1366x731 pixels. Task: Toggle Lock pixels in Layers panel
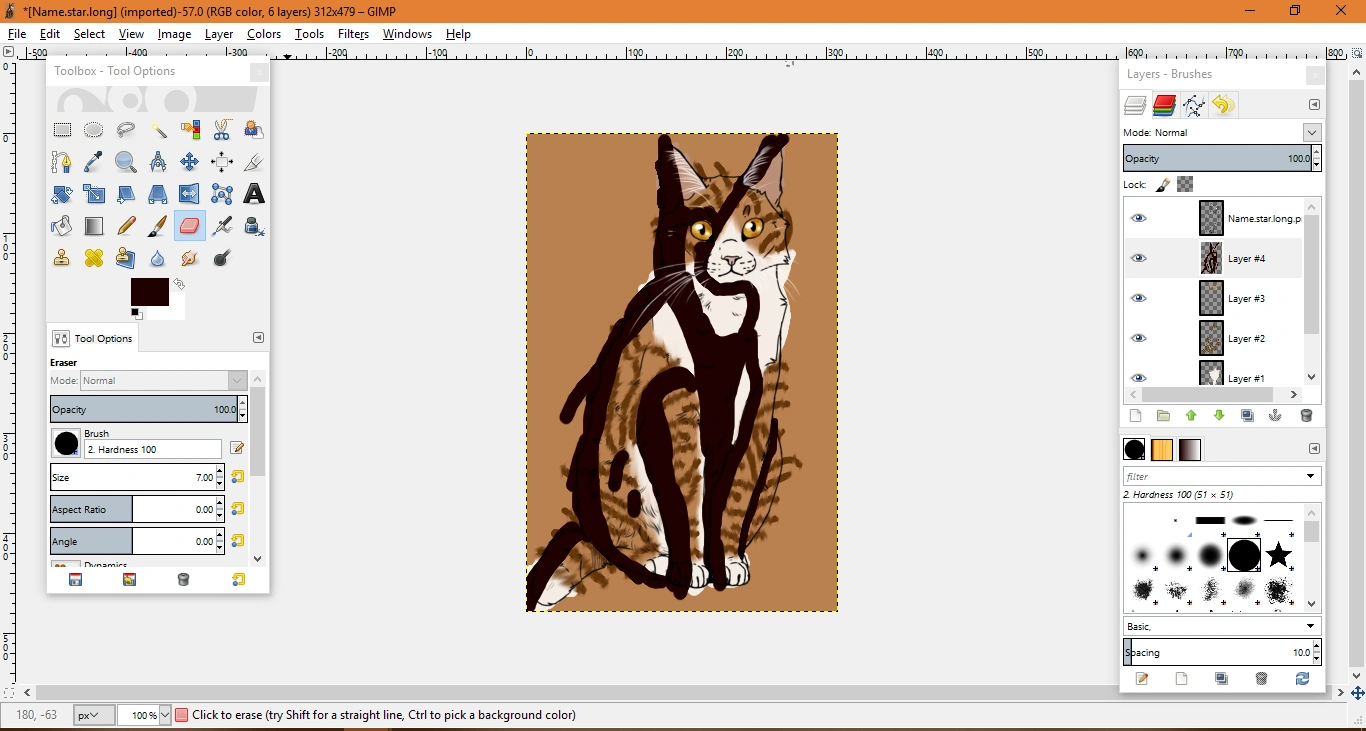1163,184
